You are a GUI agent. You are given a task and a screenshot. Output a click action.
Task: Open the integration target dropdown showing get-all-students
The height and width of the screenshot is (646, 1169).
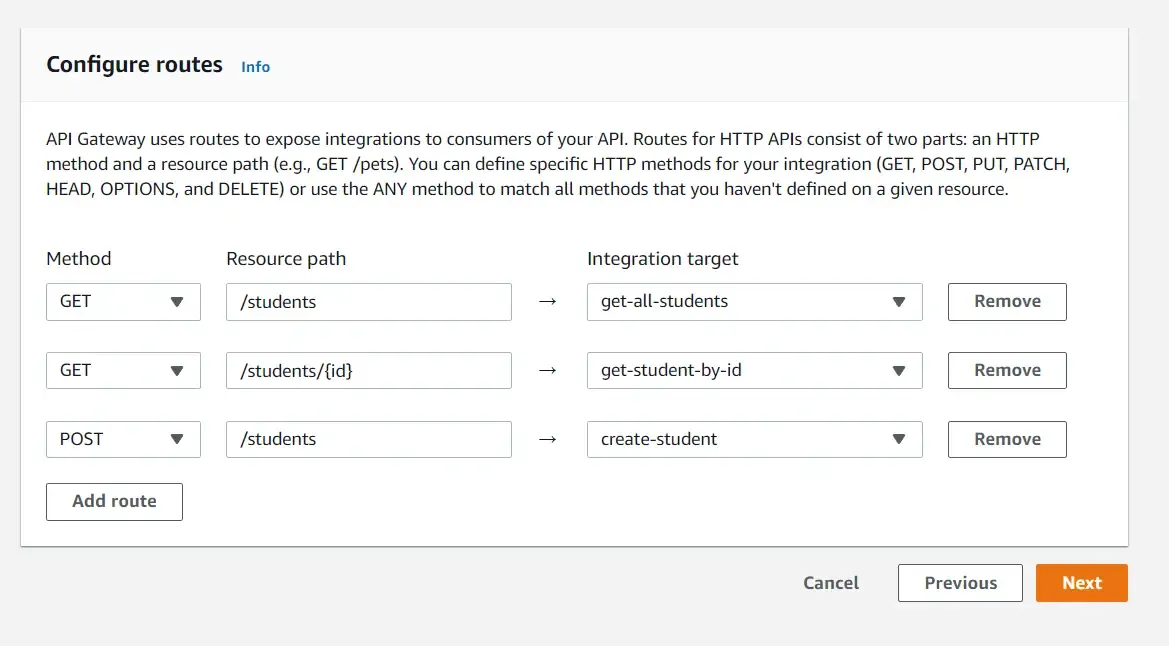(x=754, y=301)
